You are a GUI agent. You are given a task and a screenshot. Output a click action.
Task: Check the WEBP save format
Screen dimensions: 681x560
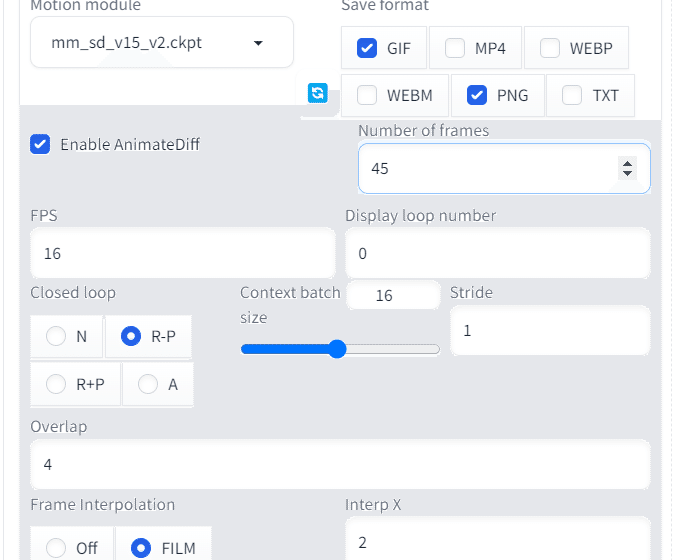pyautogui.click(x=550, y=48)
